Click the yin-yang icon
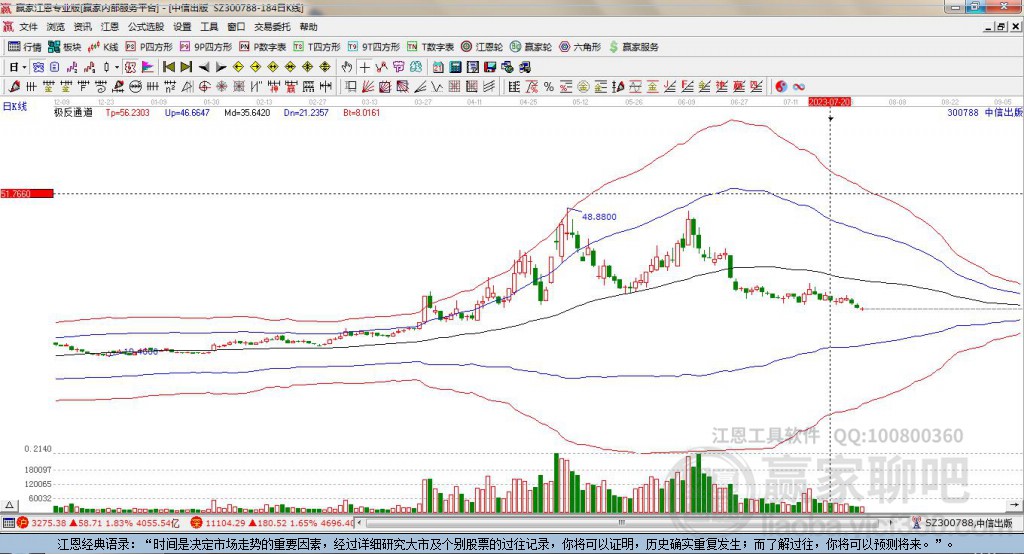Image resolution: width=1024 pixels, height=554 pixels. (781, 86)
